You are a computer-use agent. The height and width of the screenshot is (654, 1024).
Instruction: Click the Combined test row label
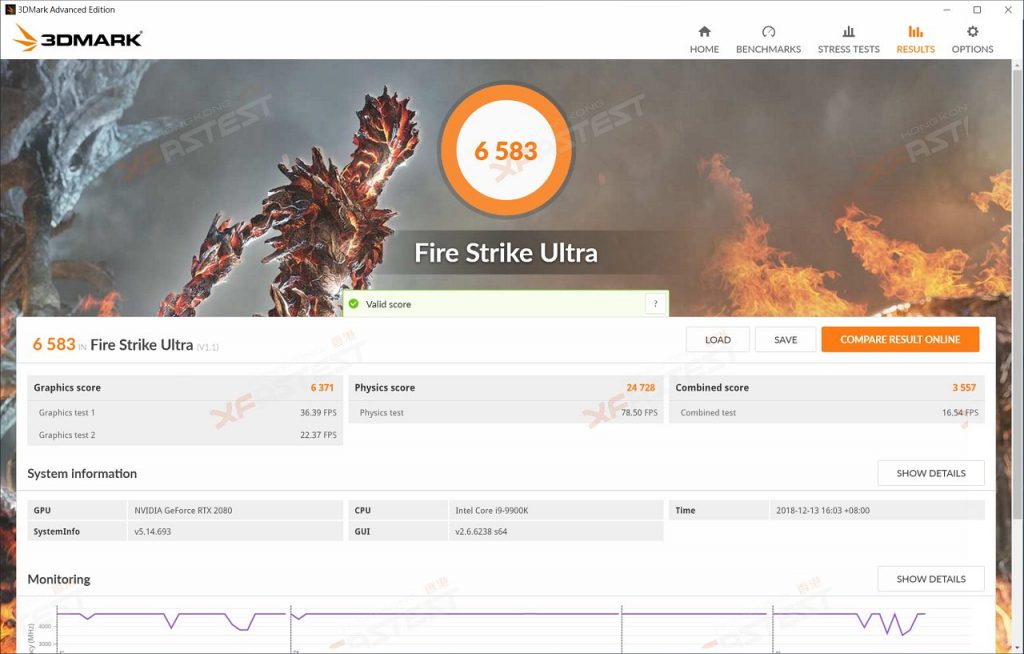point(708,413)
